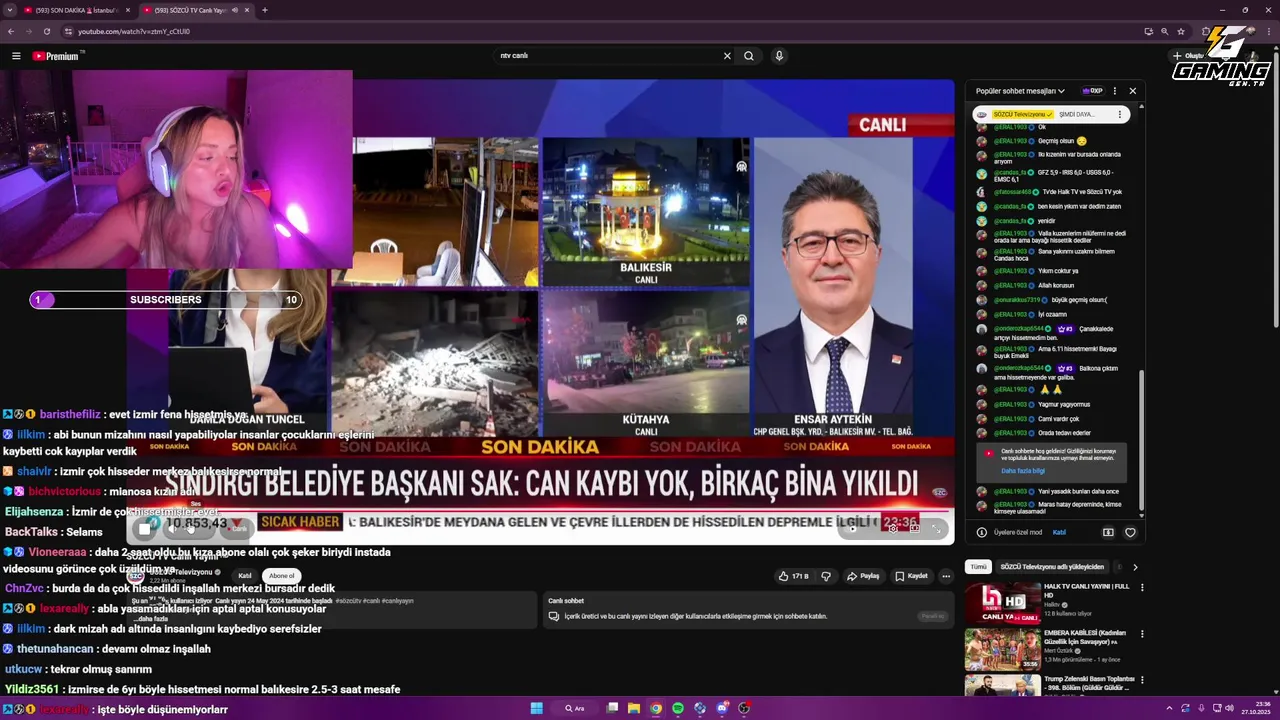The height and width of the screenshot is (720, 1280).
Task: Expand description with ...daha fazla
Action: tap(153, 619)
